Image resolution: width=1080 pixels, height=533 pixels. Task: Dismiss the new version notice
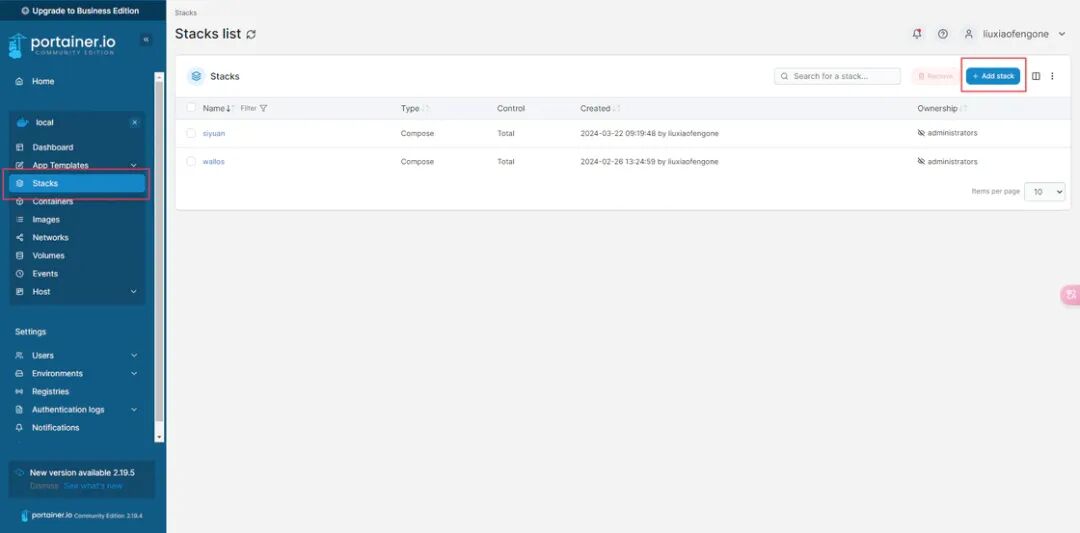point(44,485)
